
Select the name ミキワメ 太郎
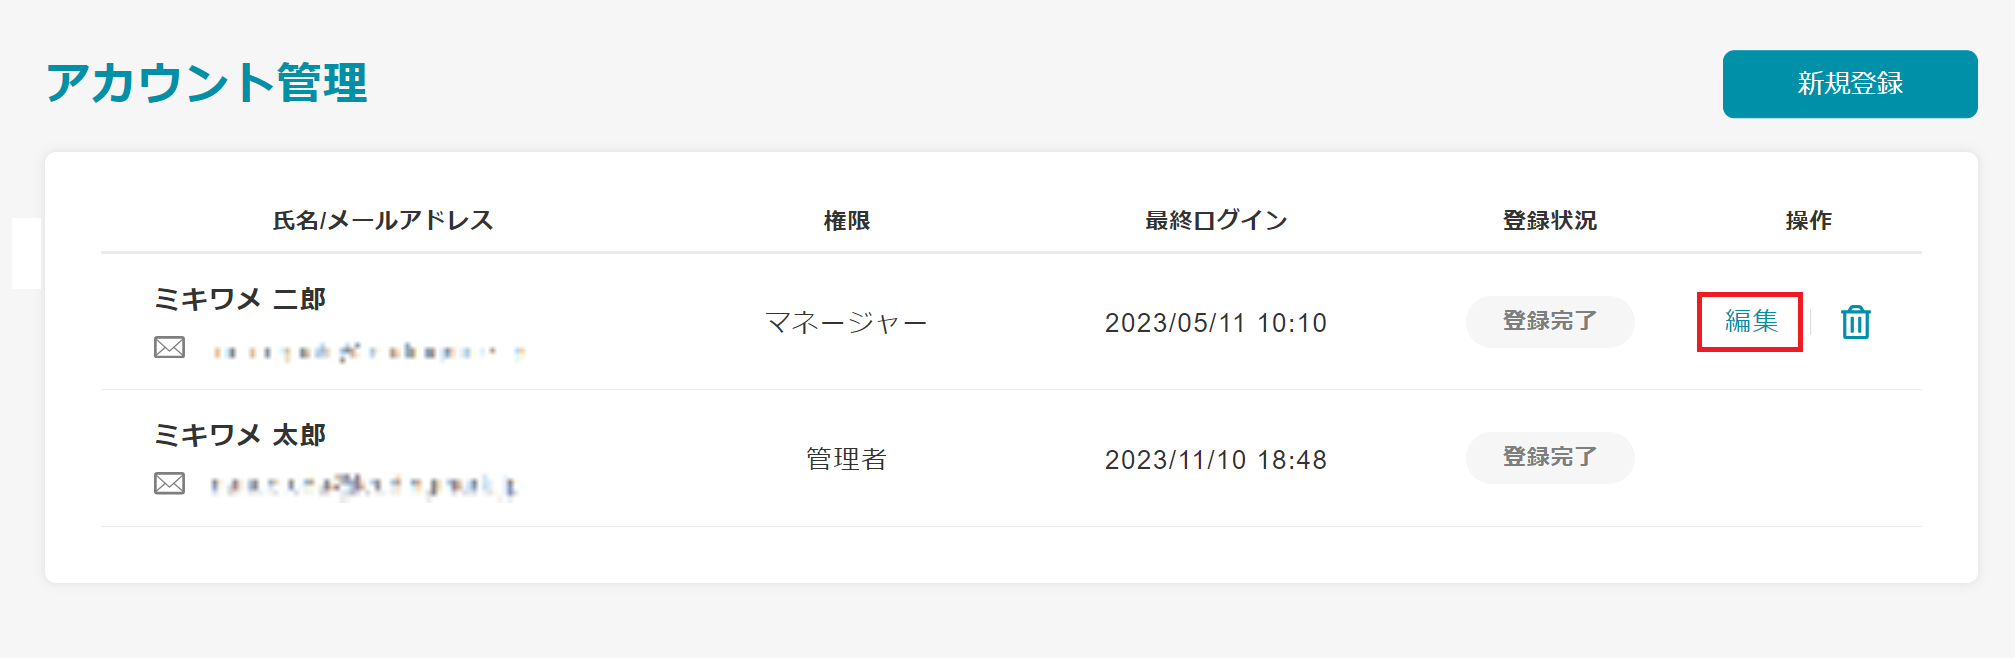240,435
